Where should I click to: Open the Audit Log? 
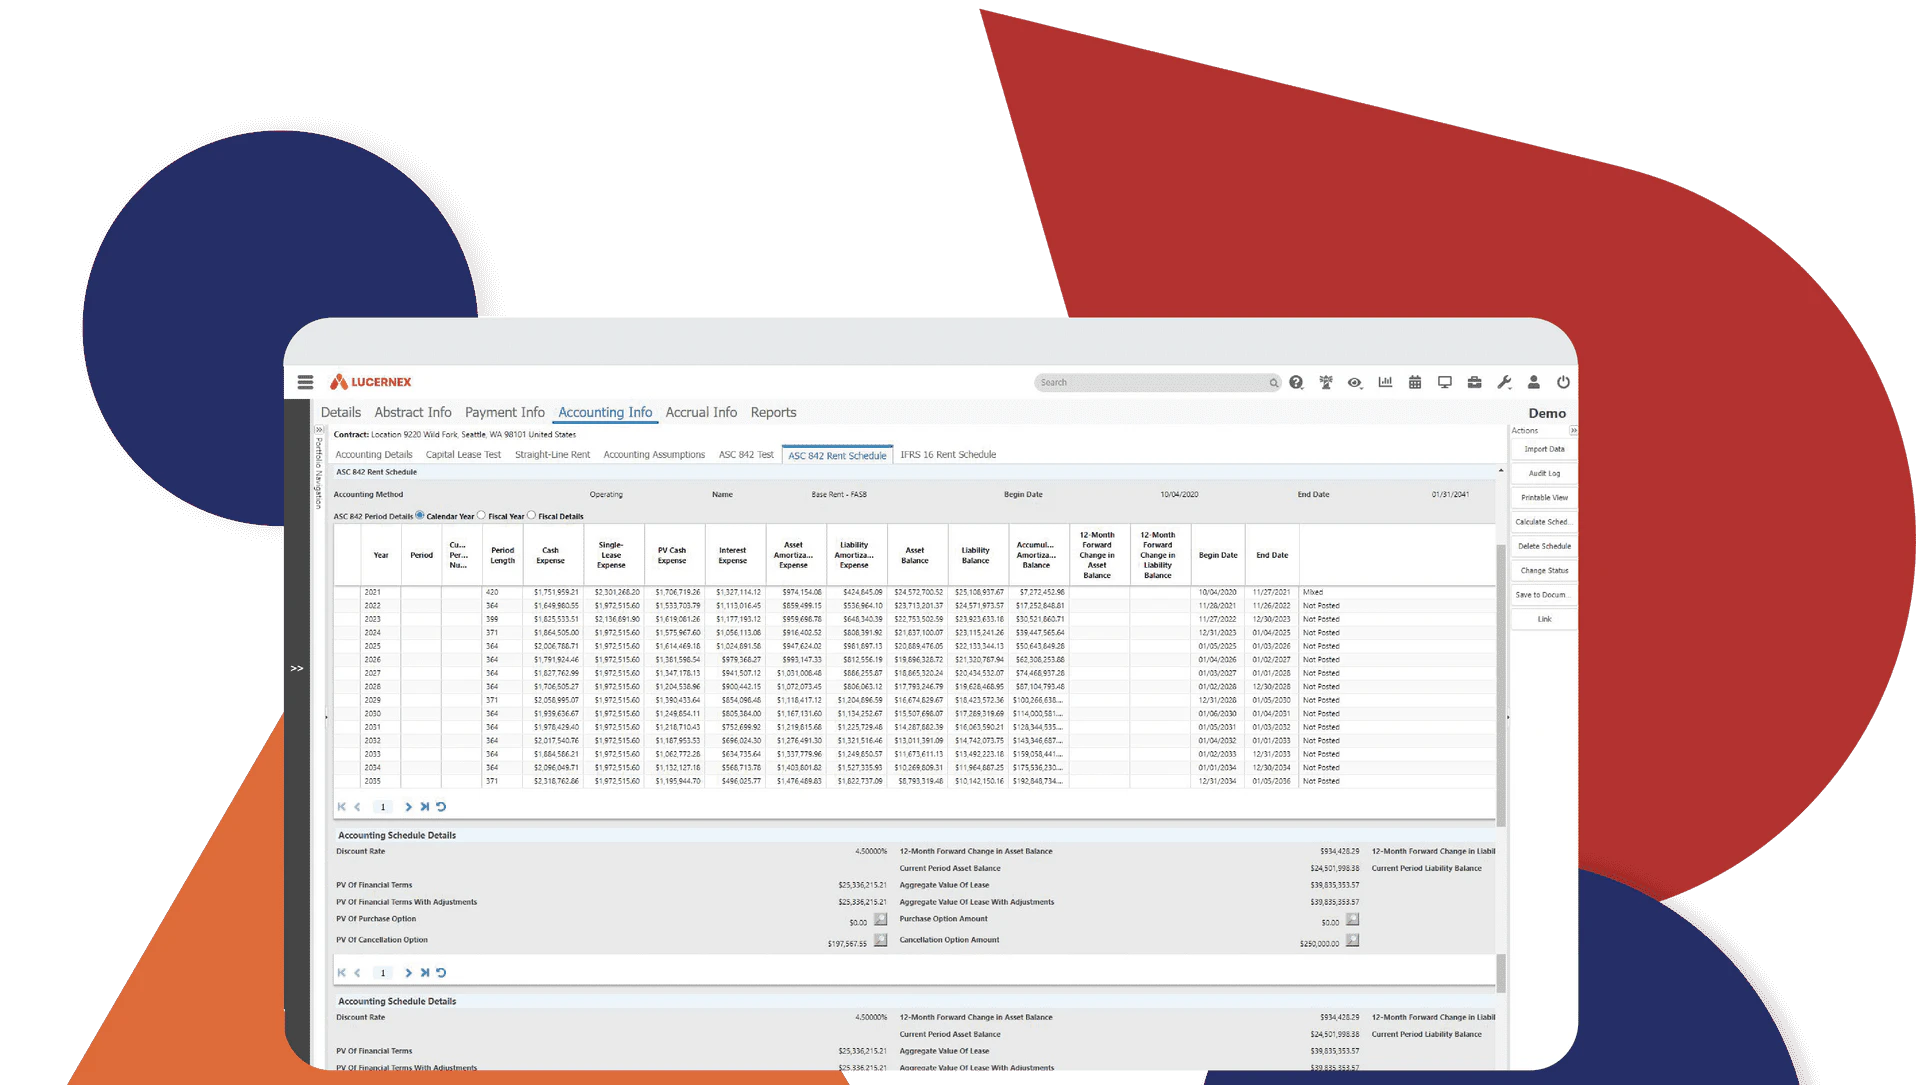coord(1543,473)
